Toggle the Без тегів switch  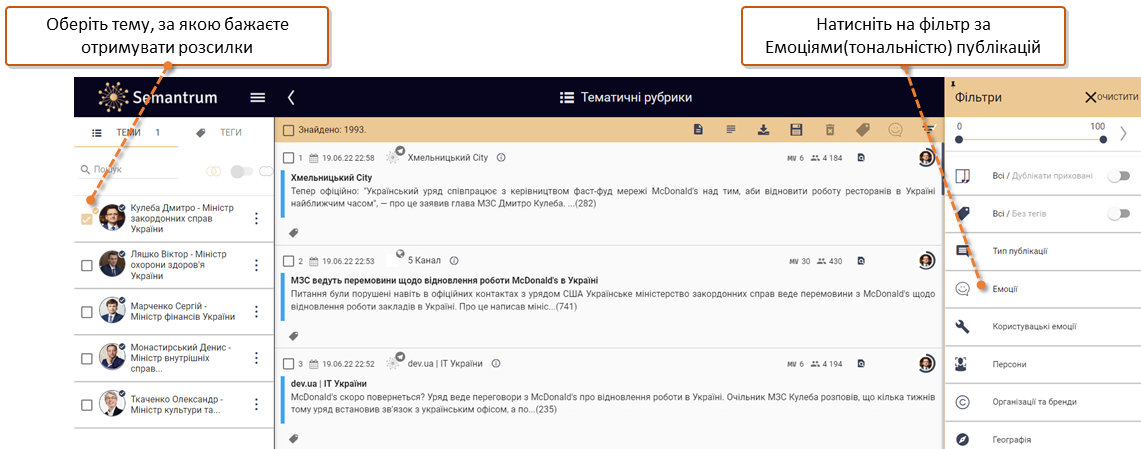pos(1119,213)
